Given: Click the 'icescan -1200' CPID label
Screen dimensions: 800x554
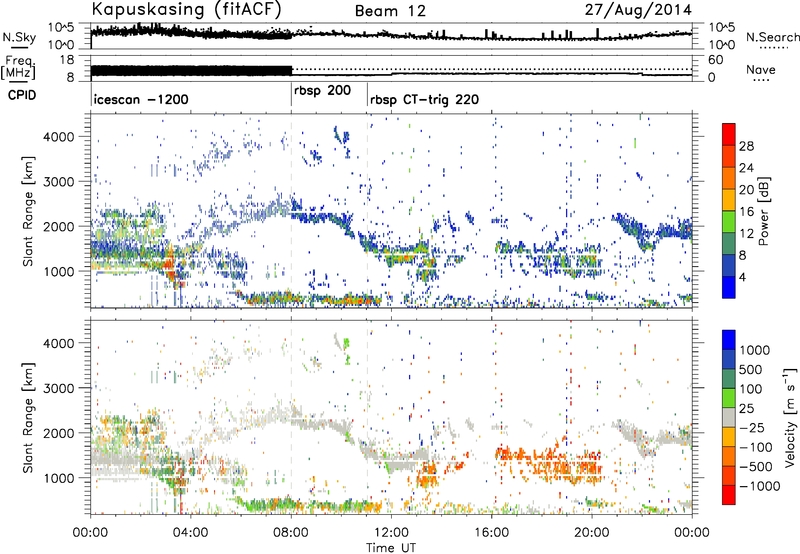Looking at the screenshot, I should 141,99.
